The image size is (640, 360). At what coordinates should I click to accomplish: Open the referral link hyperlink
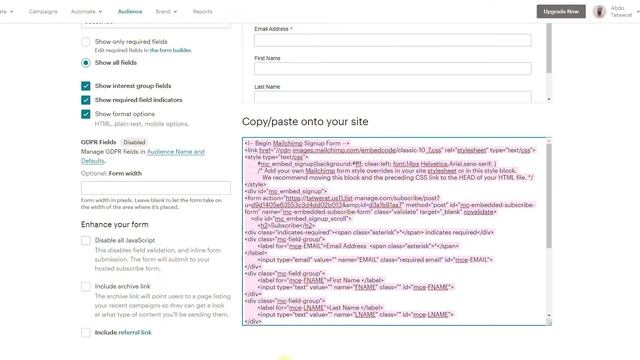point(135,333)
